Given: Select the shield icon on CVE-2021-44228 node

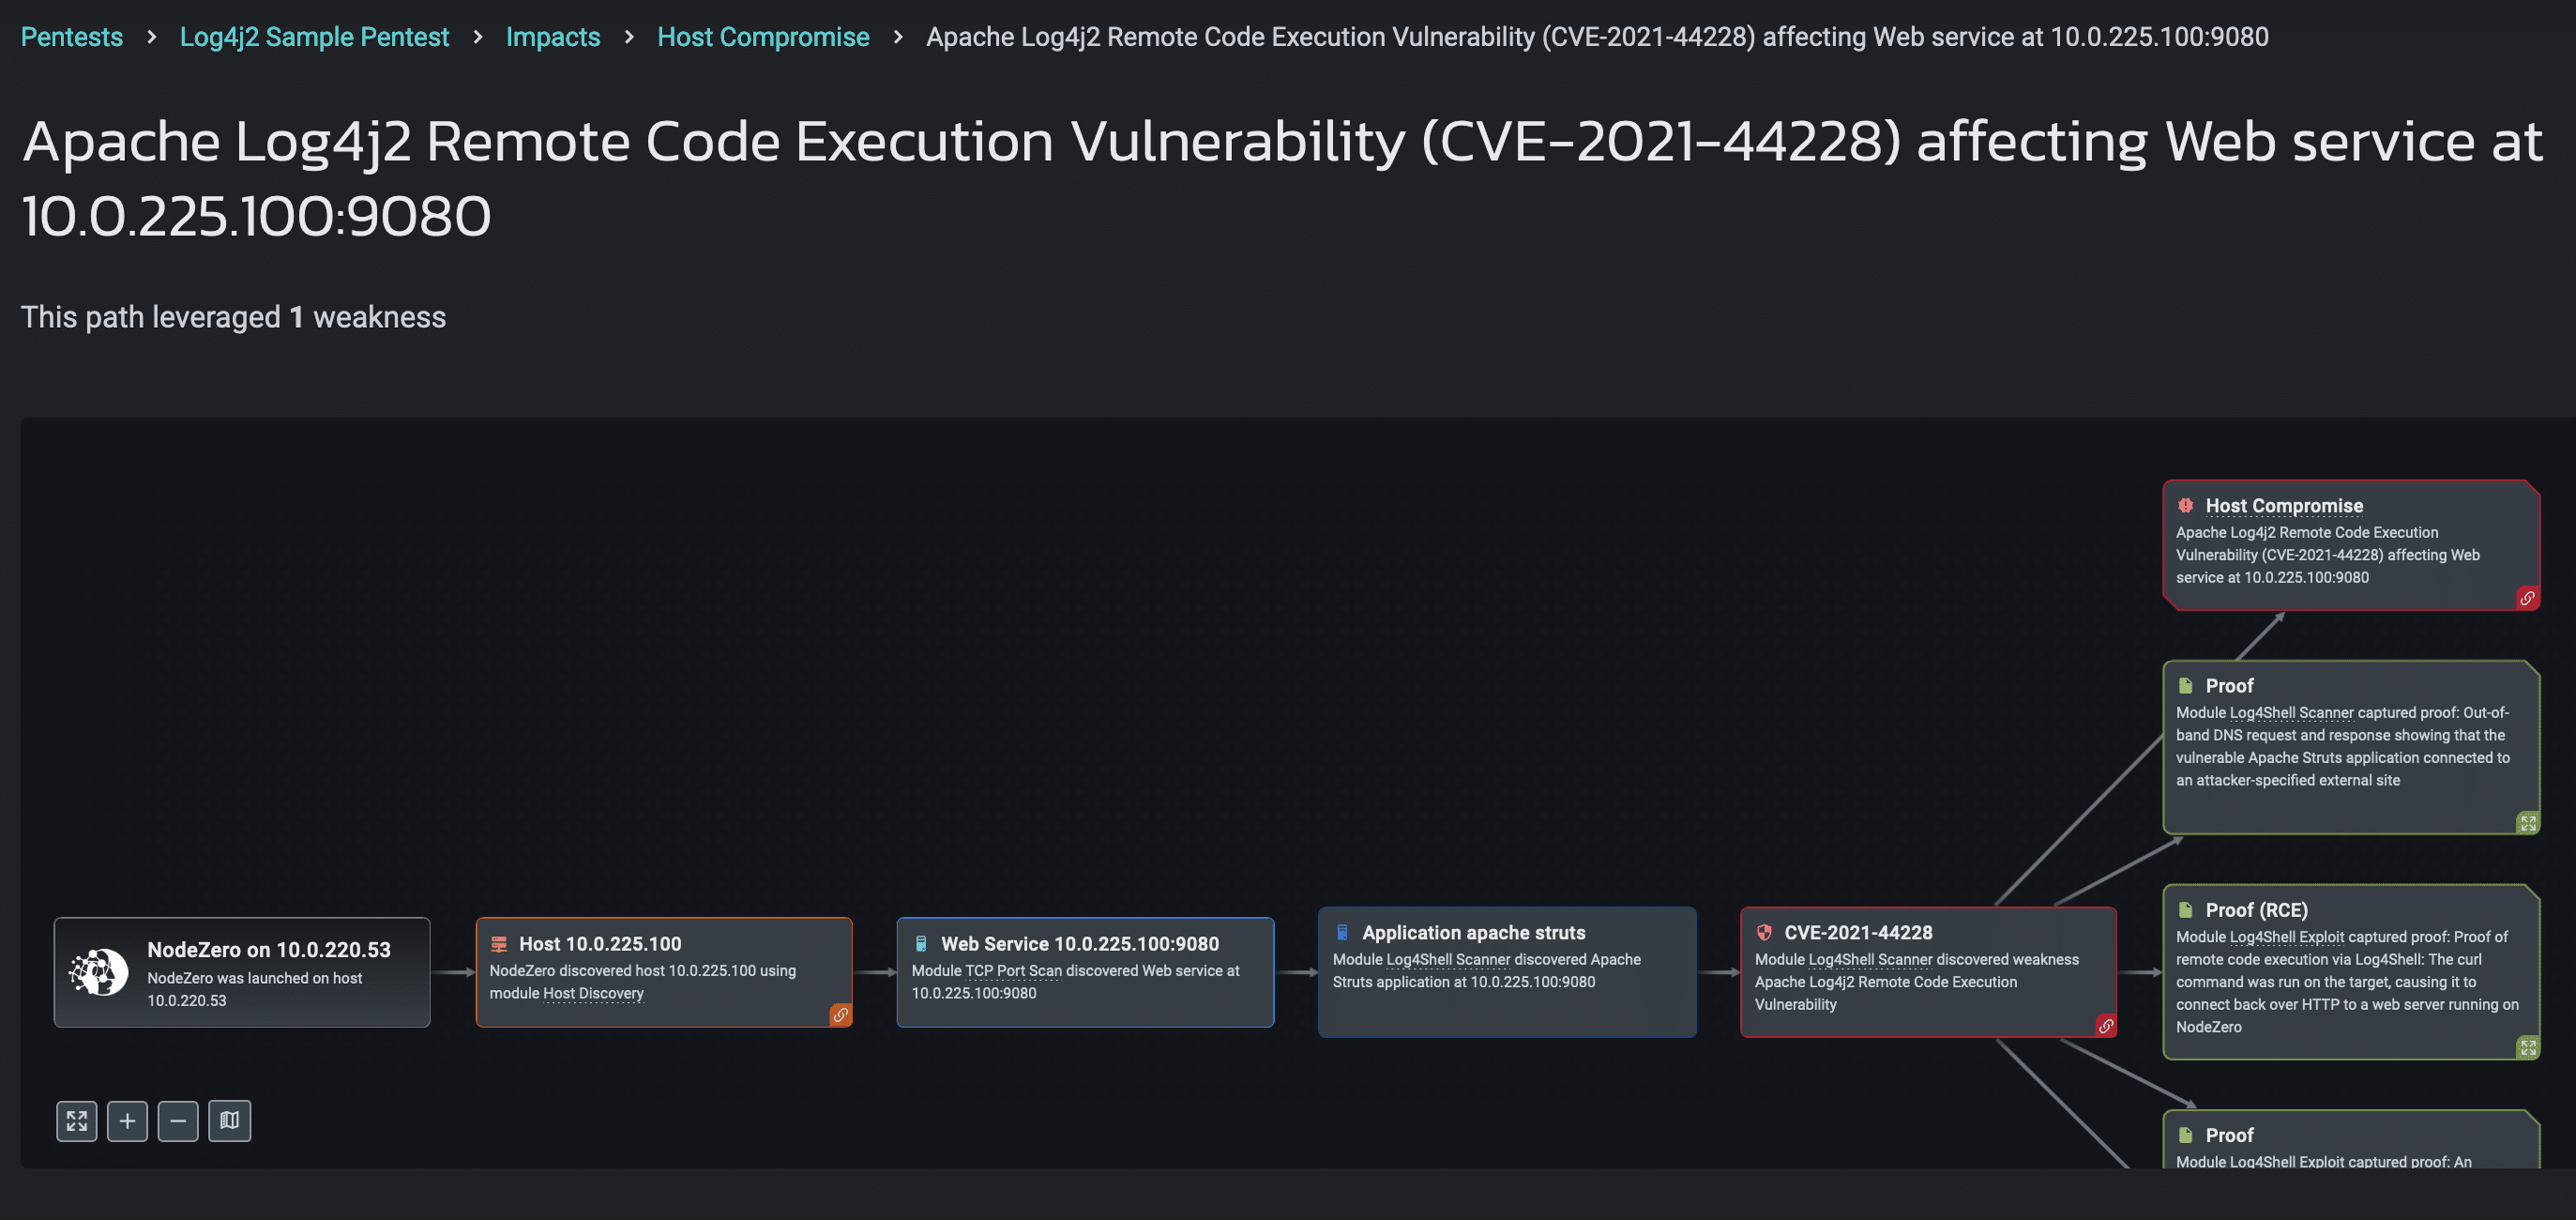Looking at the screenshot, I should click(1763, 932).
